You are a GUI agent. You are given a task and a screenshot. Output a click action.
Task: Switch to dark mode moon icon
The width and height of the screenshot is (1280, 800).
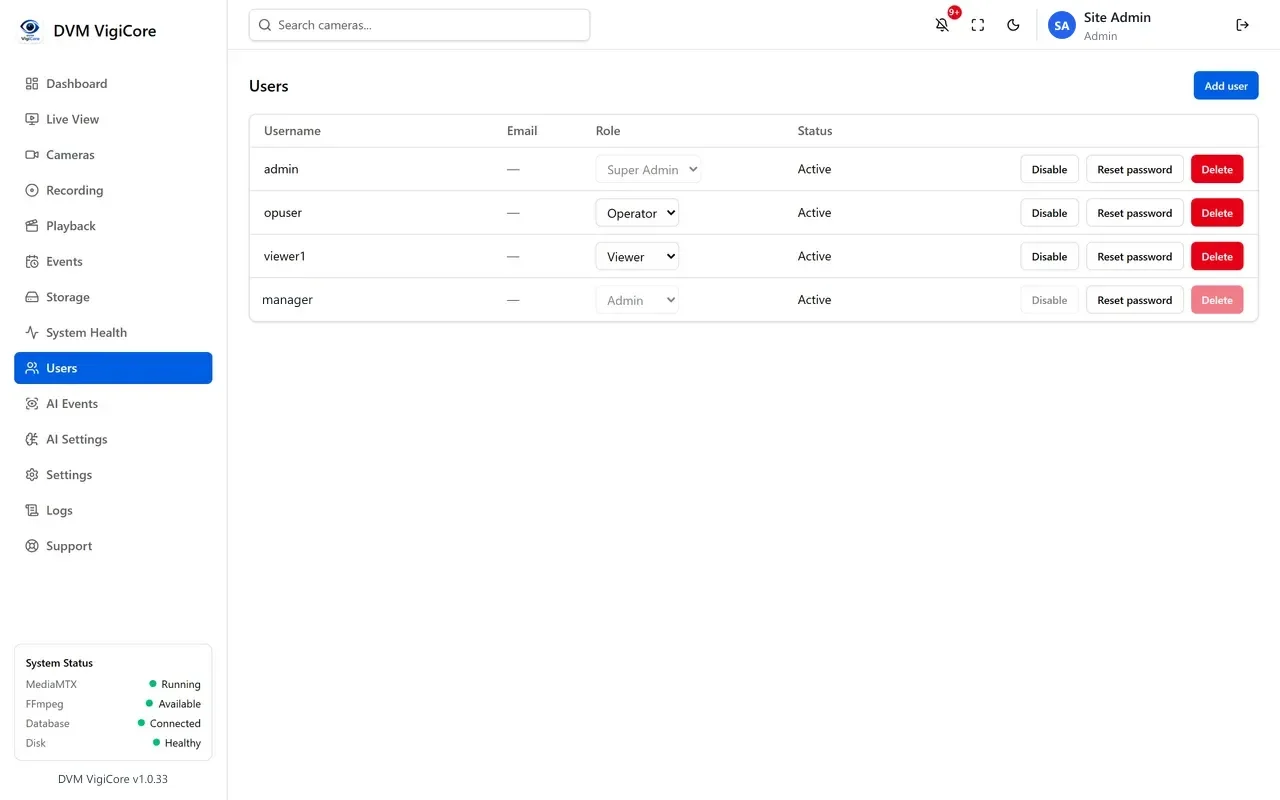coord(1013,25)
